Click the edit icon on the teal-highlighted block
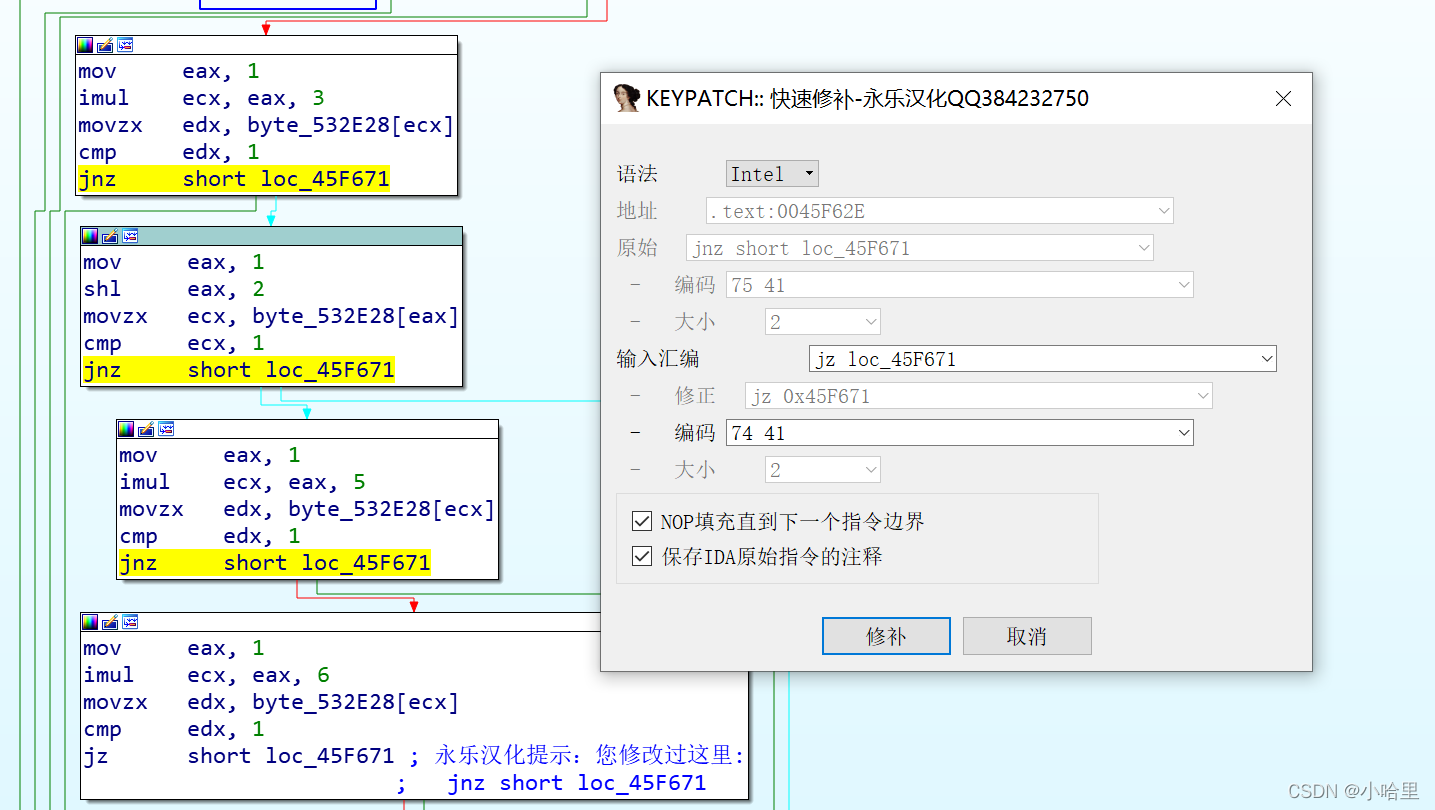 [109, 237]
